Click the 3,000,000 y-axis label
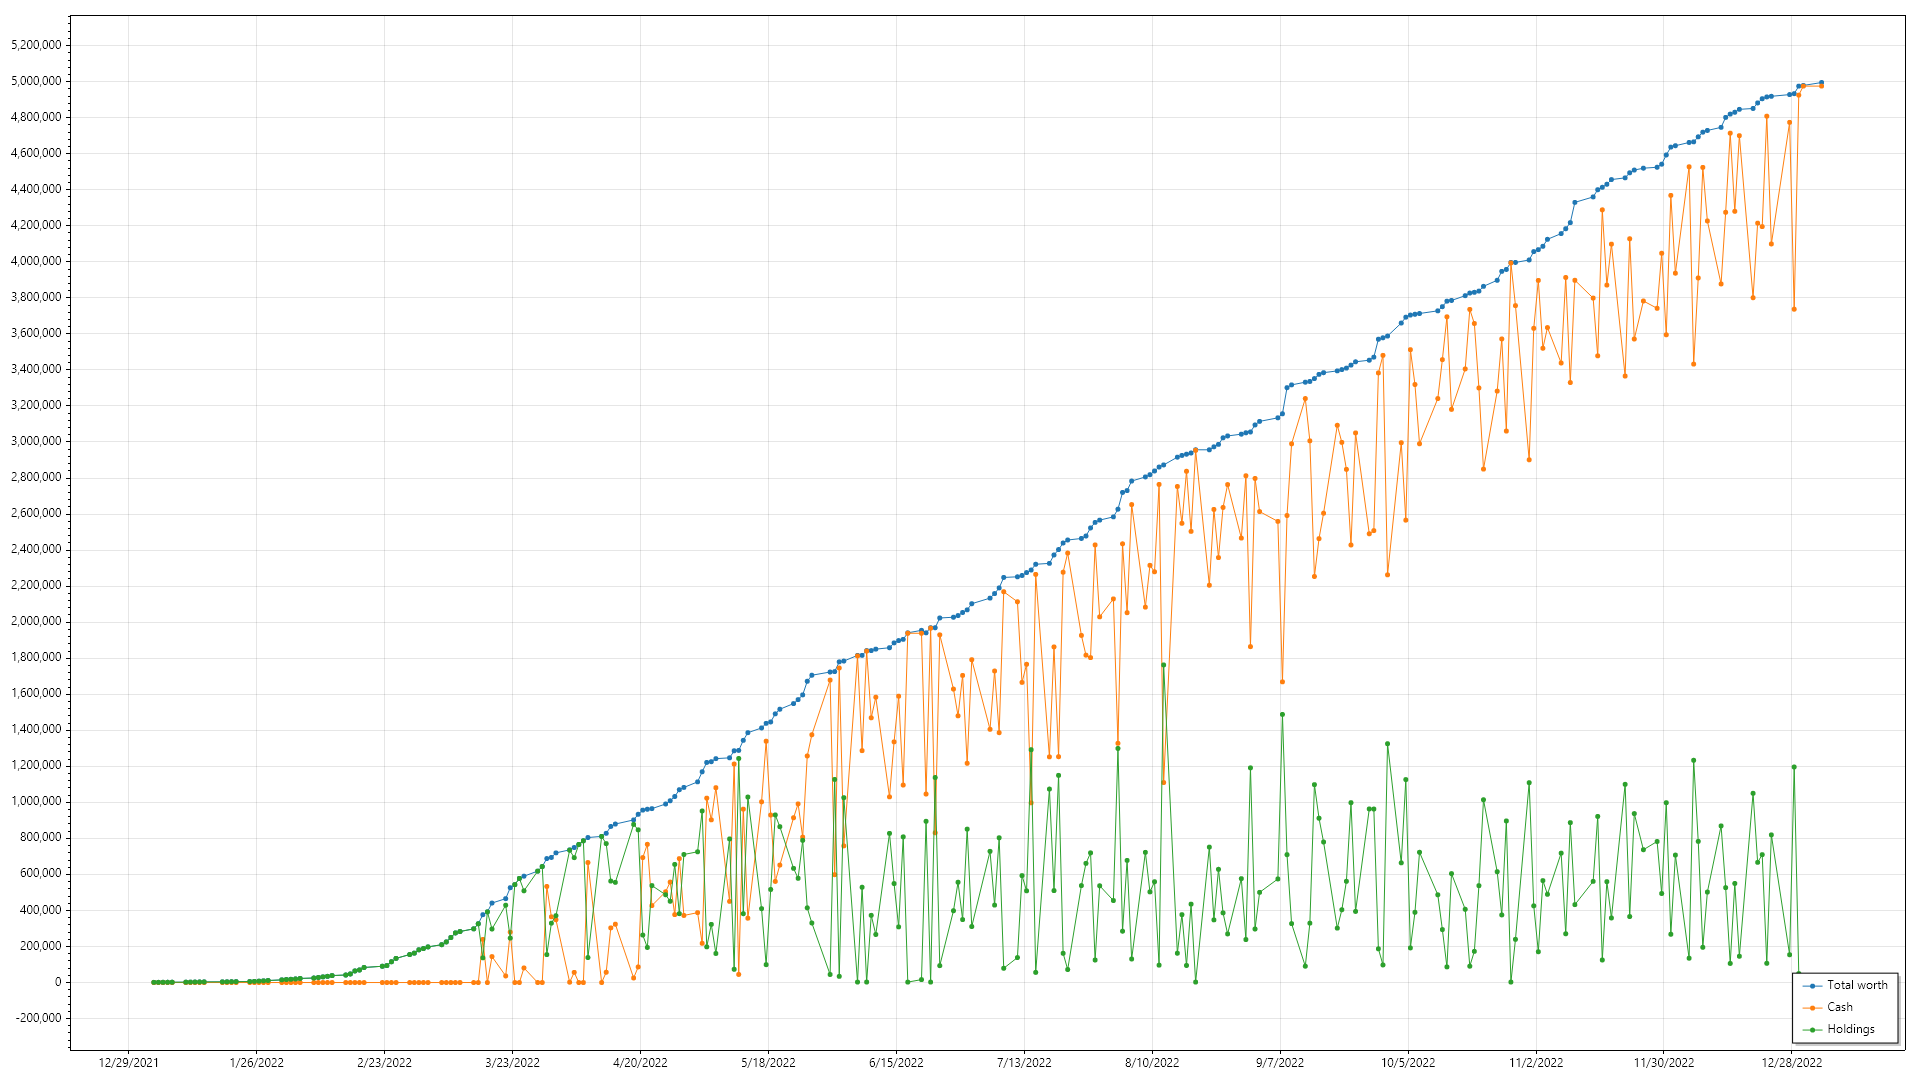The image size is (1920, 1080). (35, 441)
